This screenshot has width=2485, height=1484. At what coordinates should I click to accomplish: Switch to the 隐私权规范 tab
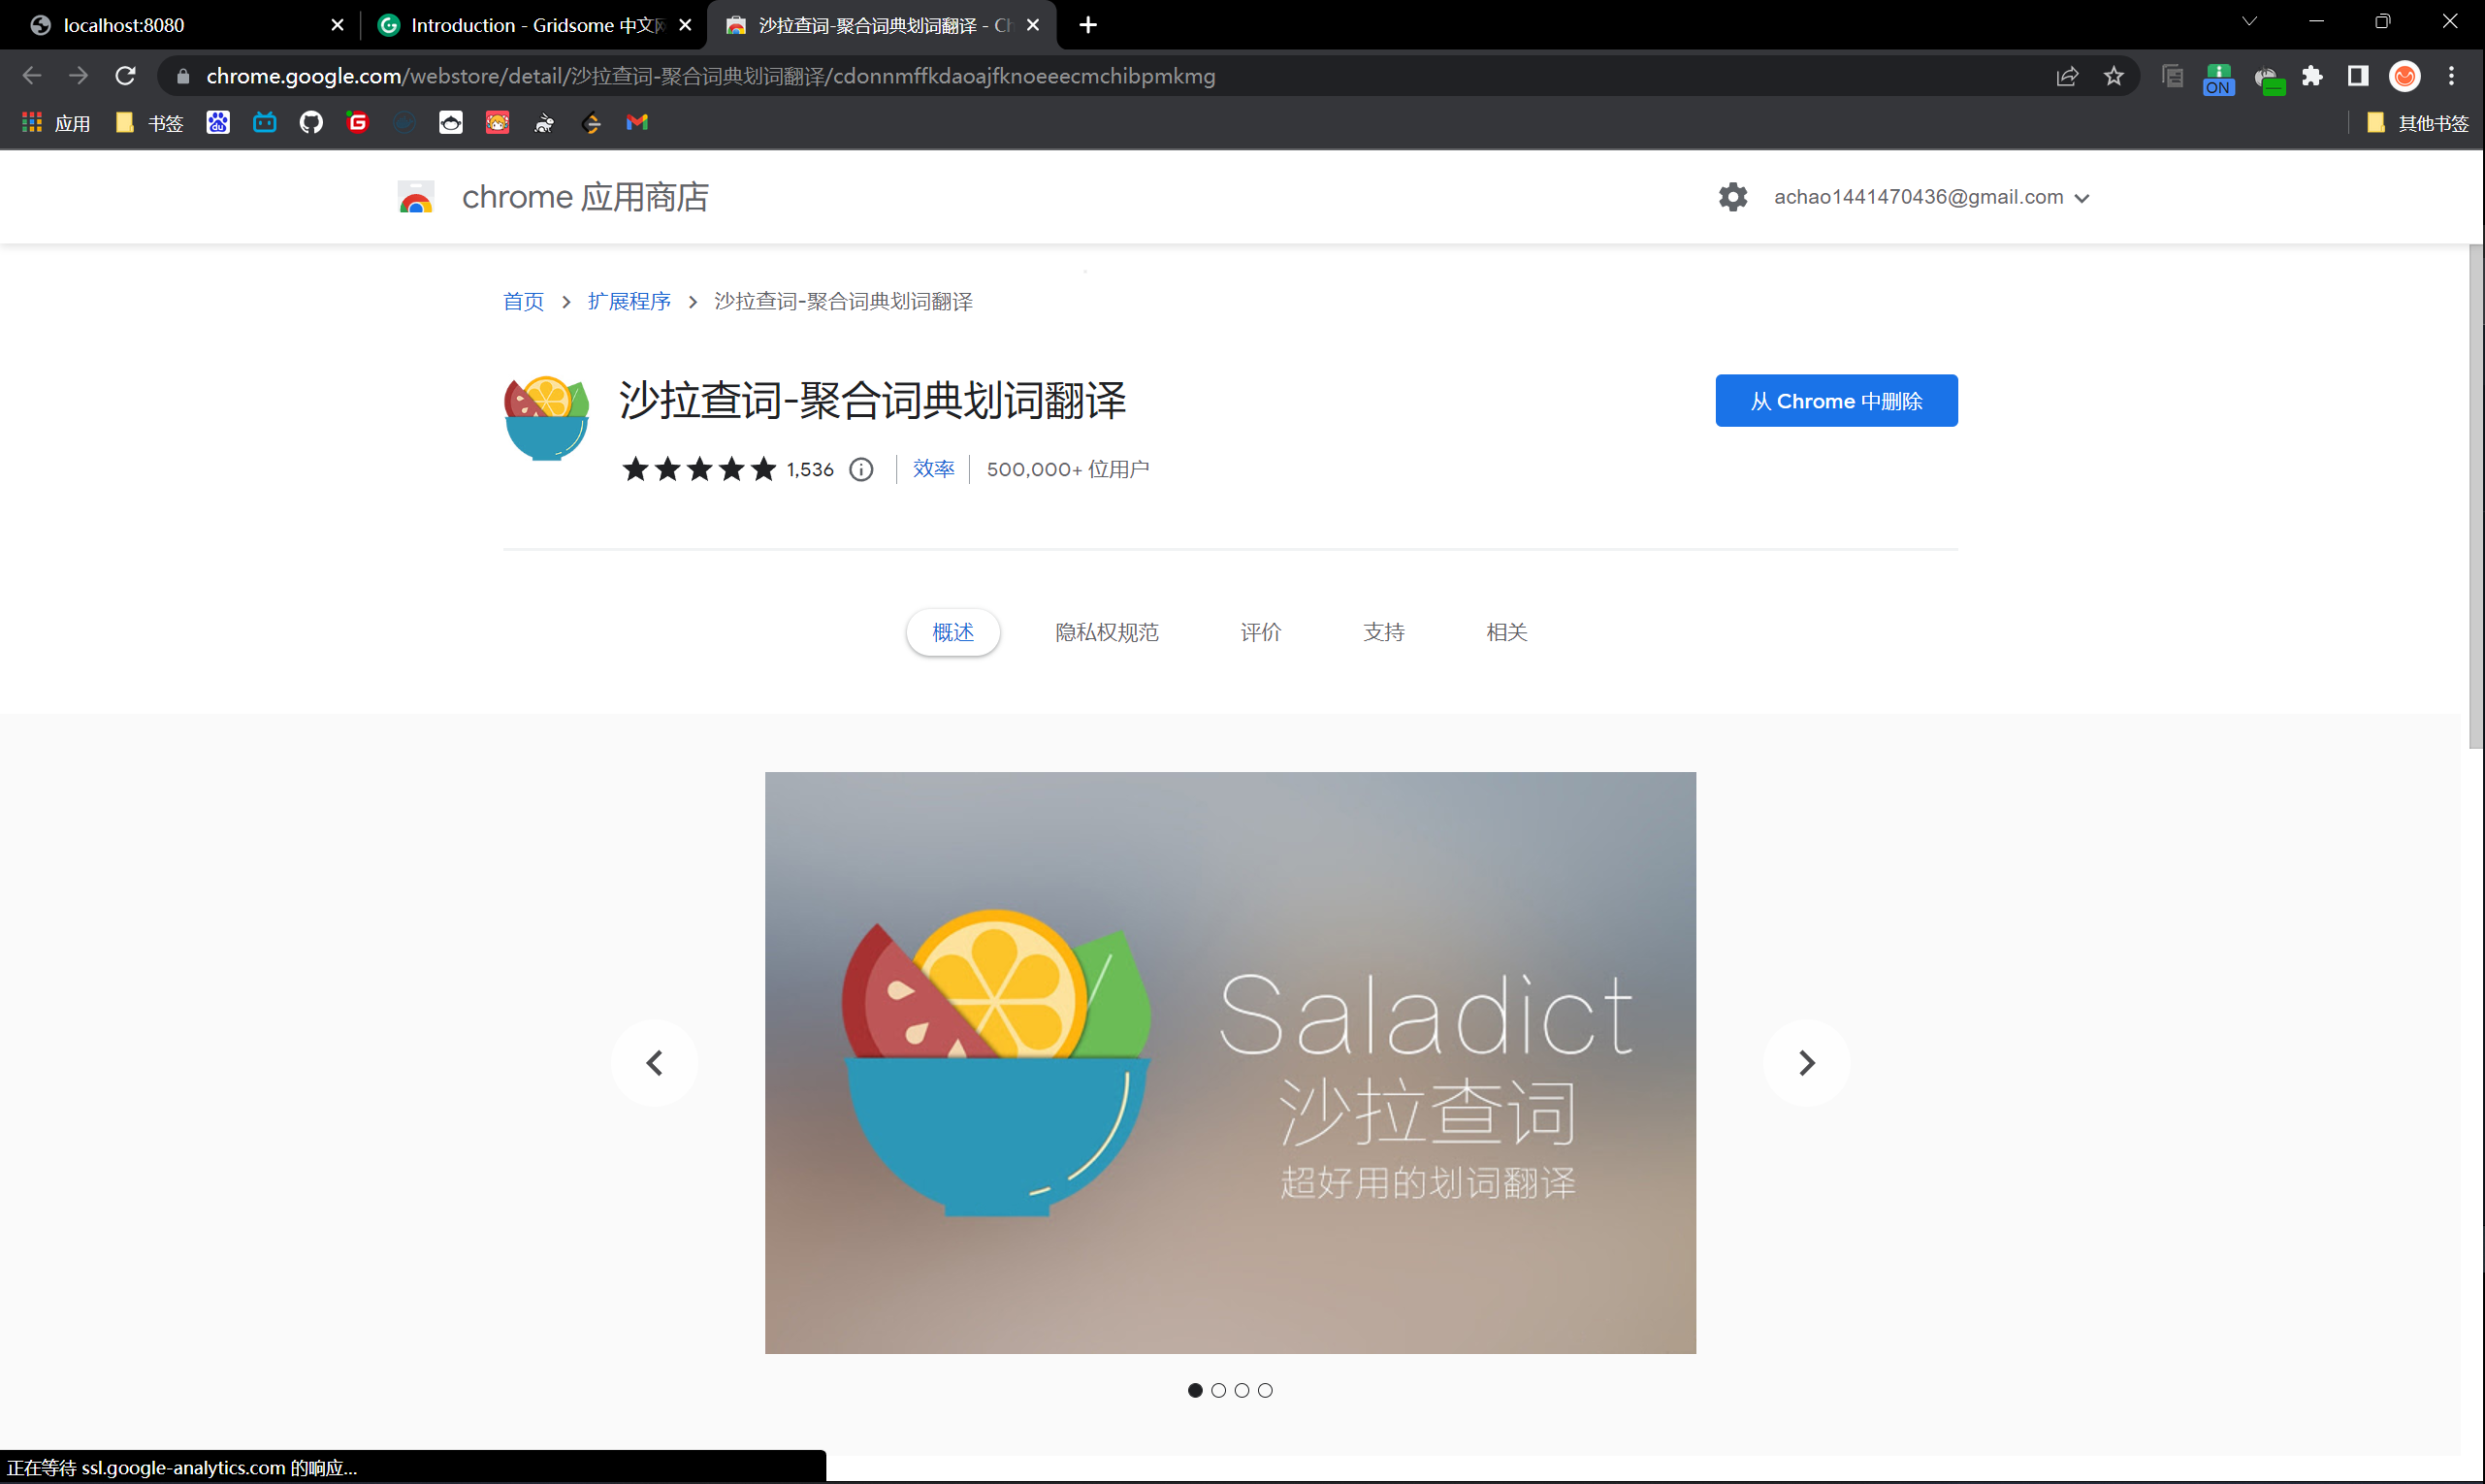point(1106,632)
